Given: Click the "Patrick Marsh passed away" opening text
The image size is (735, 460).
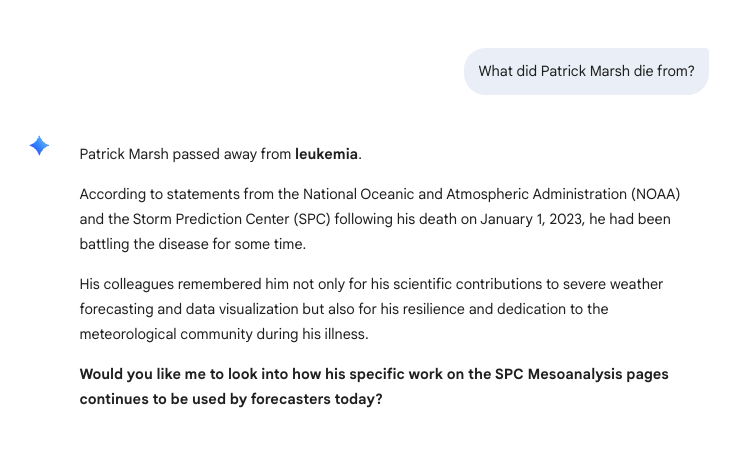Looking at the screenshot, I should coord(185,155).
